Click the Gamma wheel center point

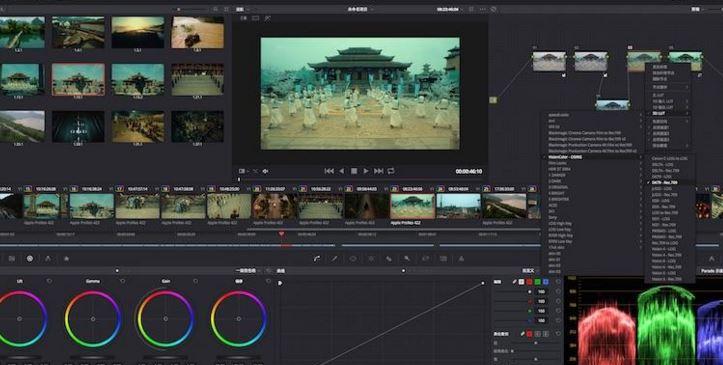click(x=93, y=319)
